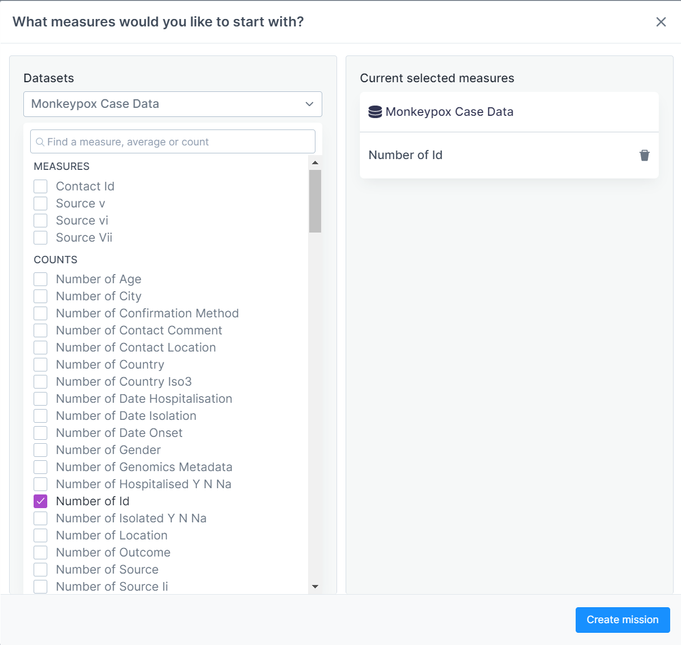Viewport: 681px width, 645px height.
Task: Expand dataset list using chevron arrow
Action: [x=309, y=104]
